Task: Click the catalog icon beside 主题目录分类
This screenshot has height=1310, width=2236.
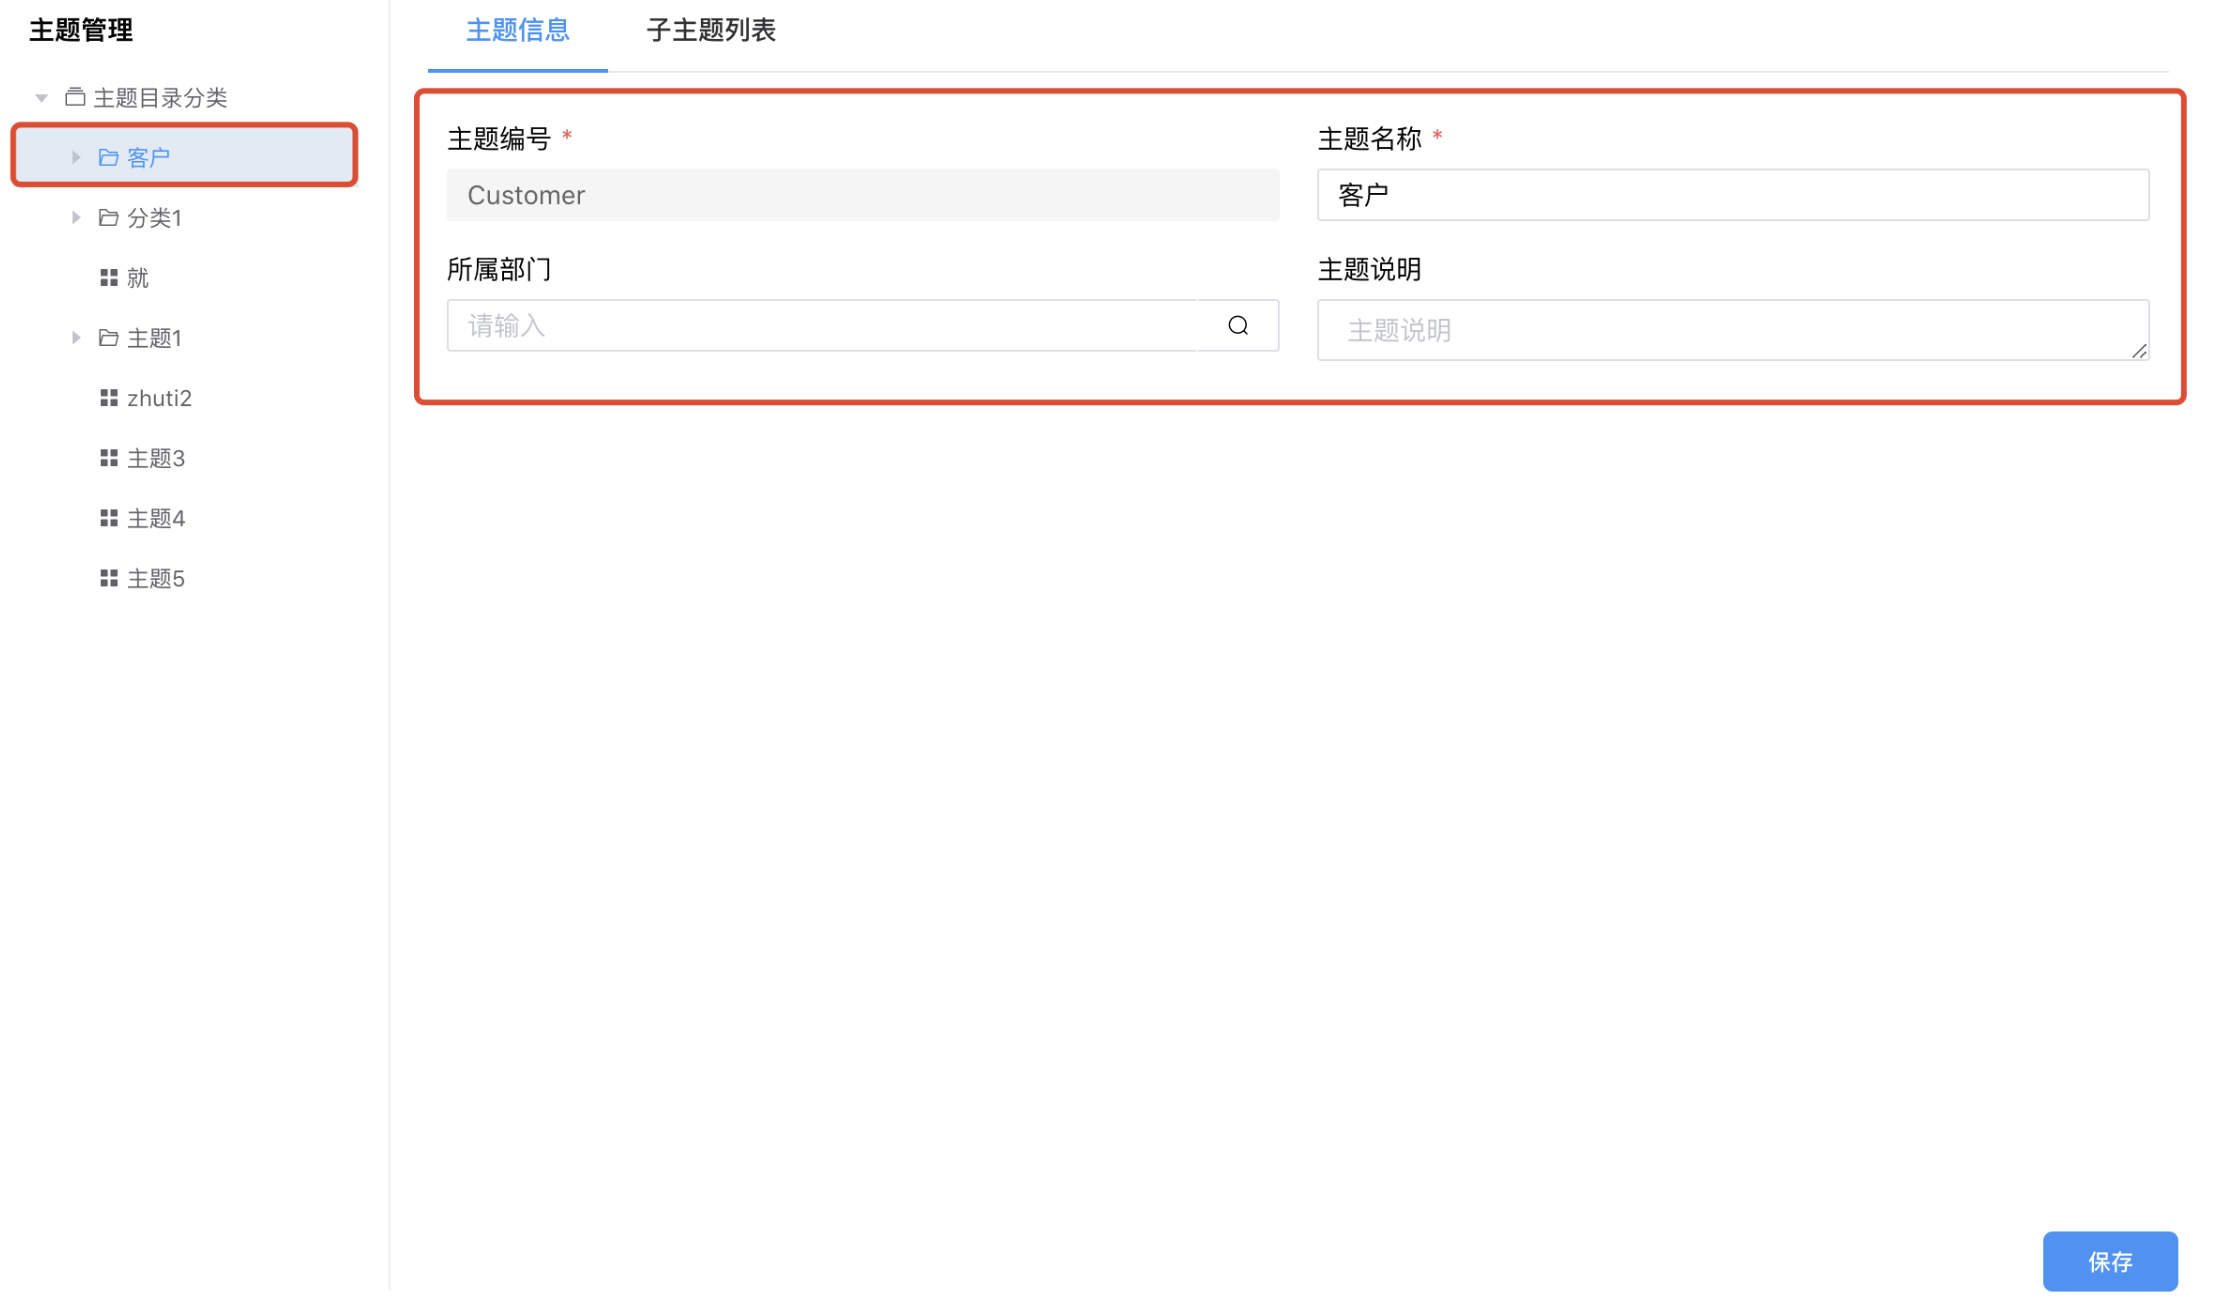Action: [x=76, y=96]
